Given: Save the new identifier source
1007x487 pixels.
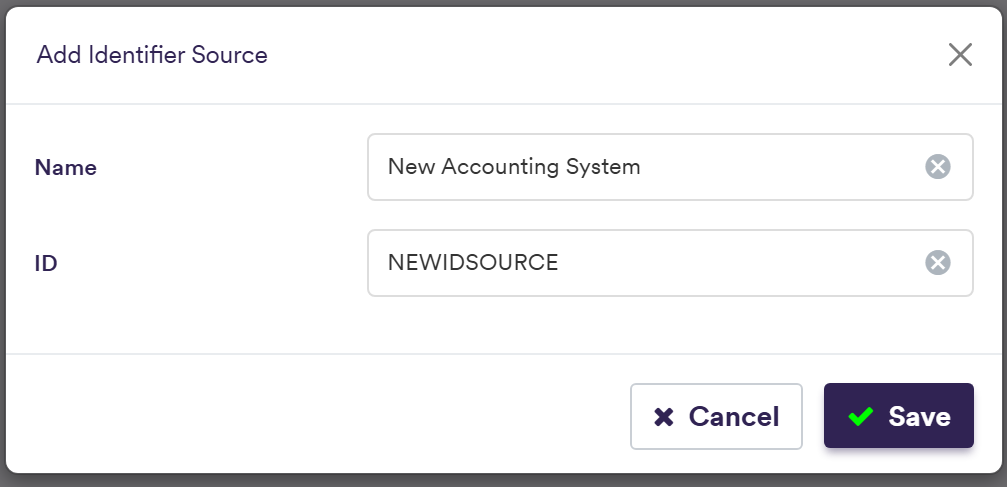Looking at the screenshot, I should 898,416.
